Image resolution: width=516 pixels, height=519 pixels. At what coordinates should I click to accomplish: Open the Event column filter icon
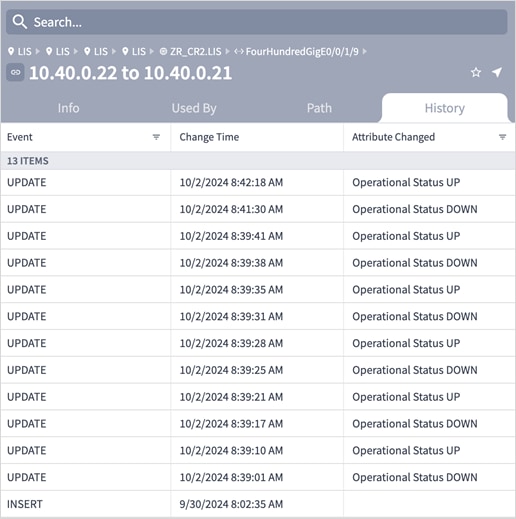pos(156,137)
